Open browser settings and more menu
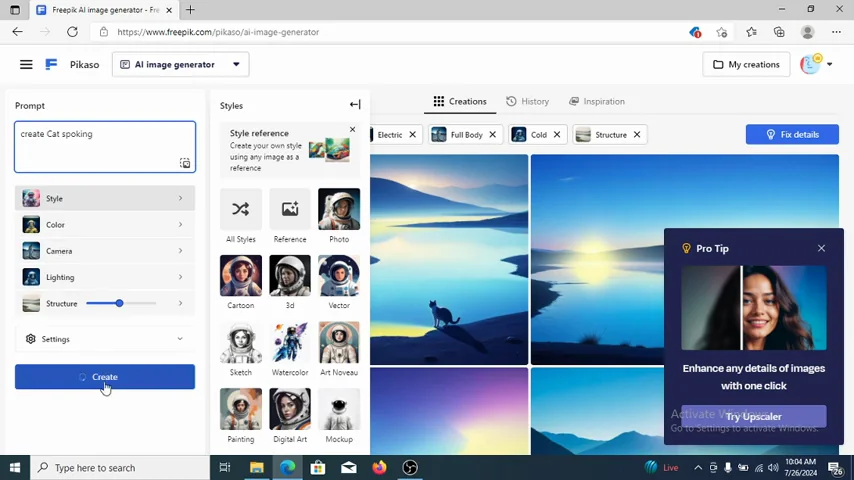This screenshot has height=480, width=854. pyautogui.click(x=836, y=32)
